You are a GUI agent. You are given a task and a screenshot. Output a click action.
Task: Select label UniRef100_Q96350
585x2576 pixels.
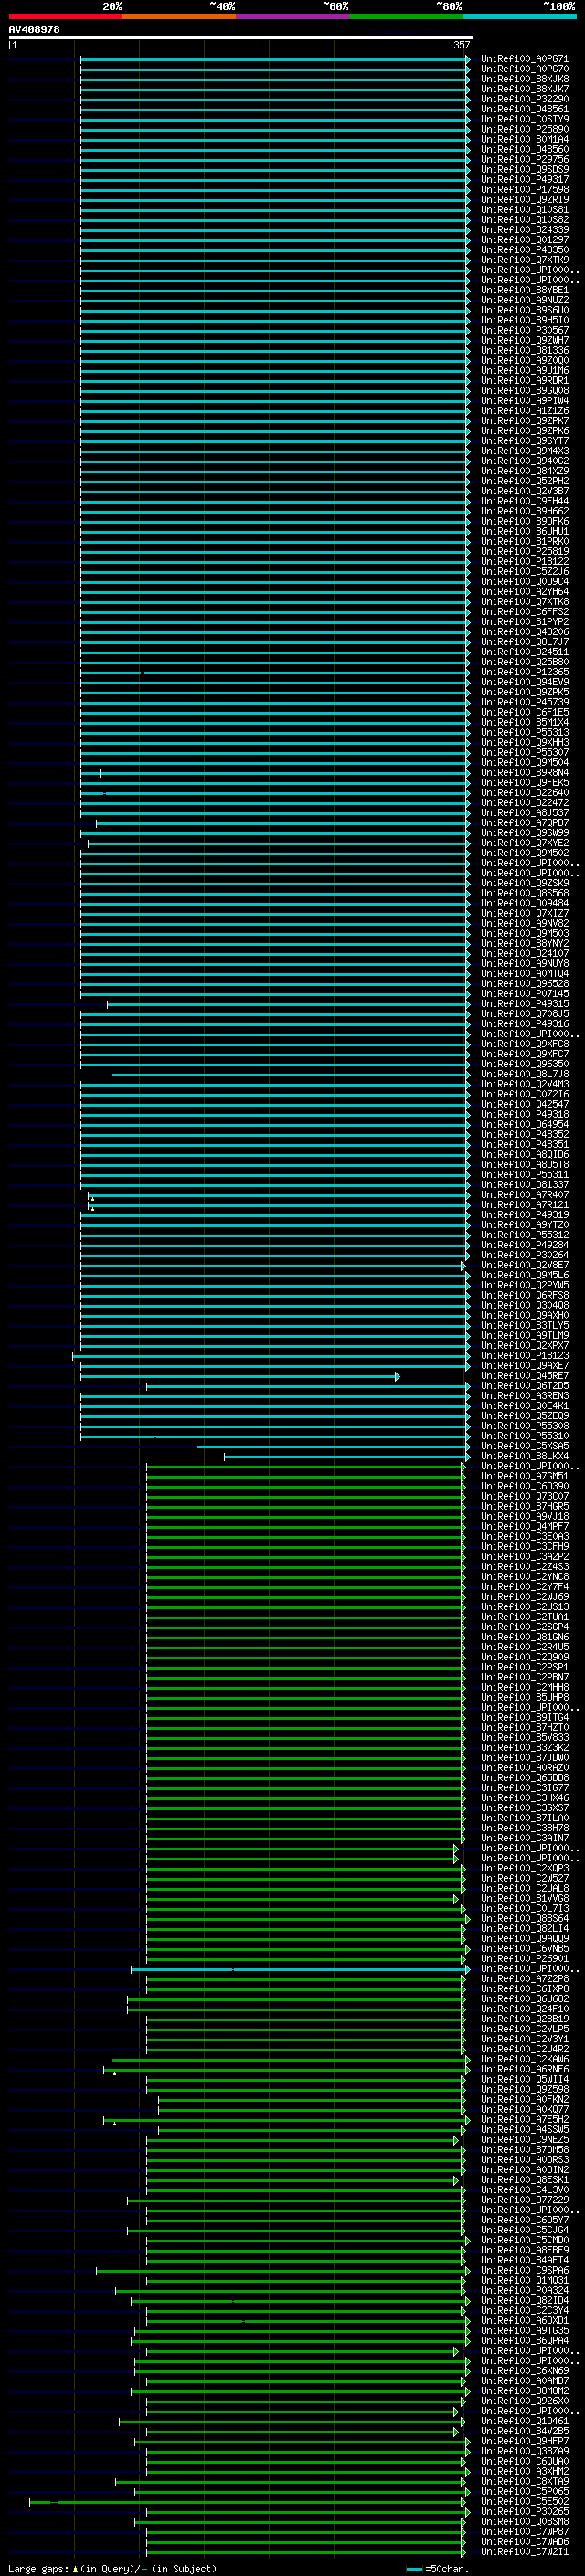(x=525, y=1064)
